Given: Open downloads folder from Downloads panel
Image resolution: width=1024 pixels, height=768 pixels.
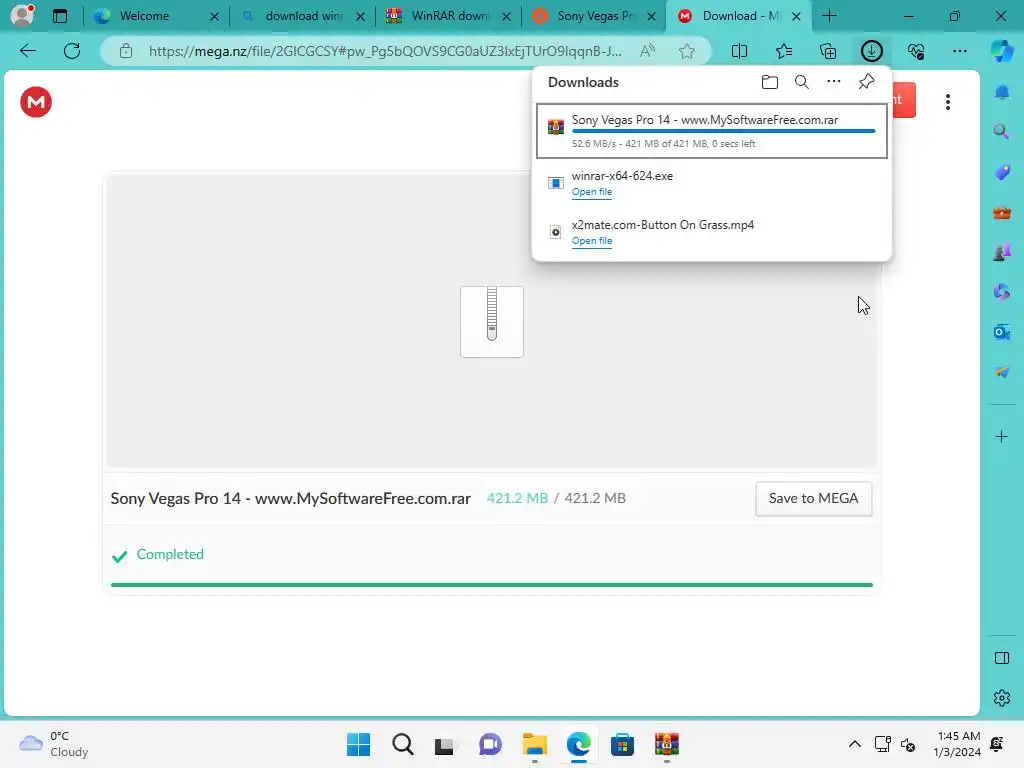Looking at the screenshot, I should tap(770, 82).
